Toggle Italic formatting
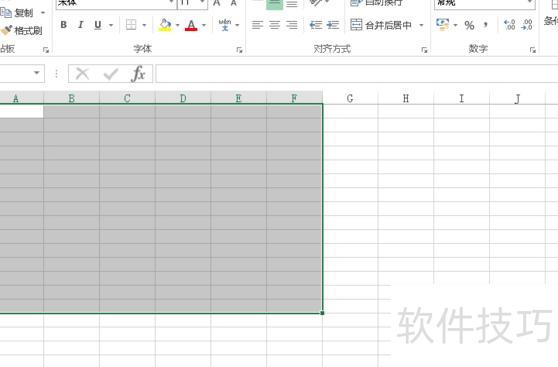Image resolution: width=558 pixels, height=367 pixels. 81,25
